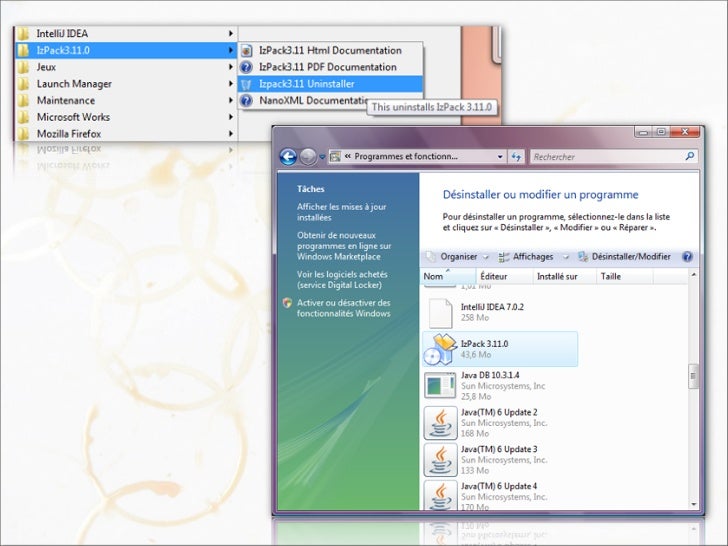
Task: Click the Programmes et fonctionn... breadcrumb
Action: point(406,157)
